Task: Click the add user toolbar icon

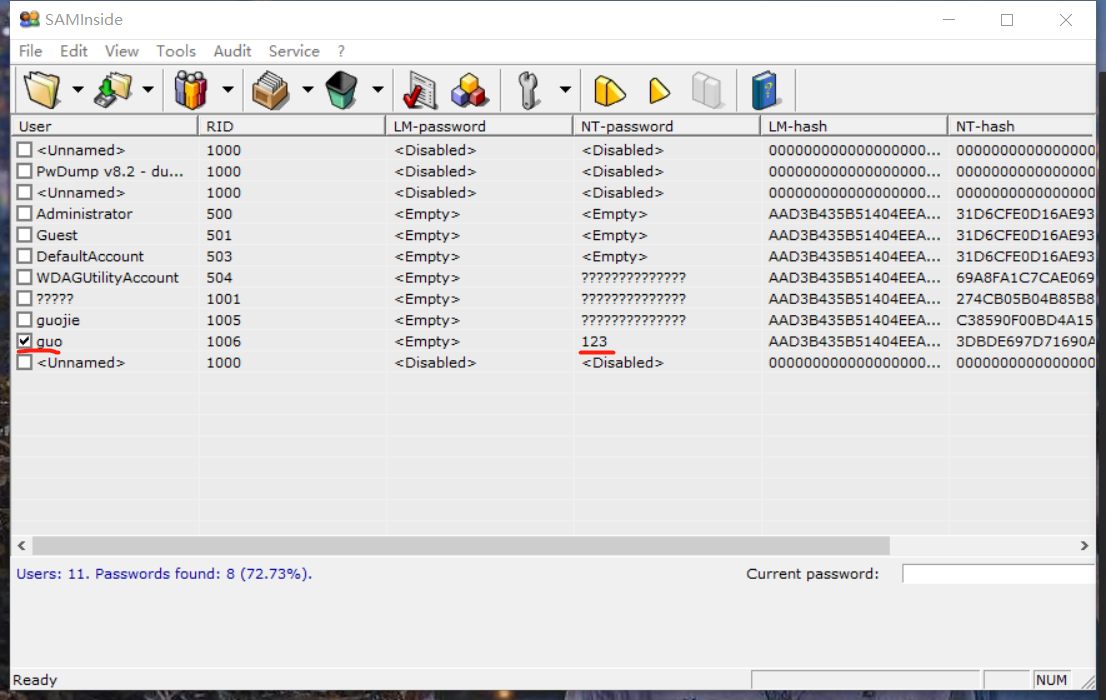Action: (190, 90)
